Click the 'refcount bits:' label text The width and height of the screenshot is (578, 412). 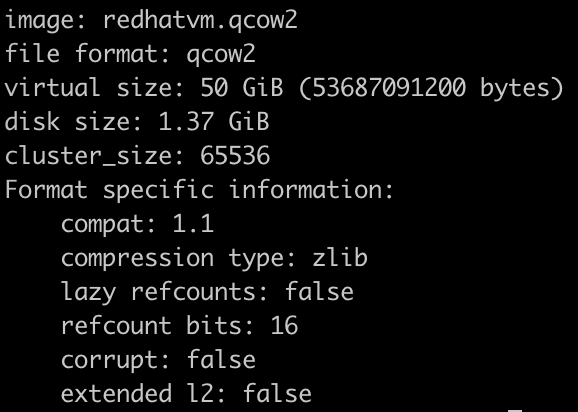point(157,325)
